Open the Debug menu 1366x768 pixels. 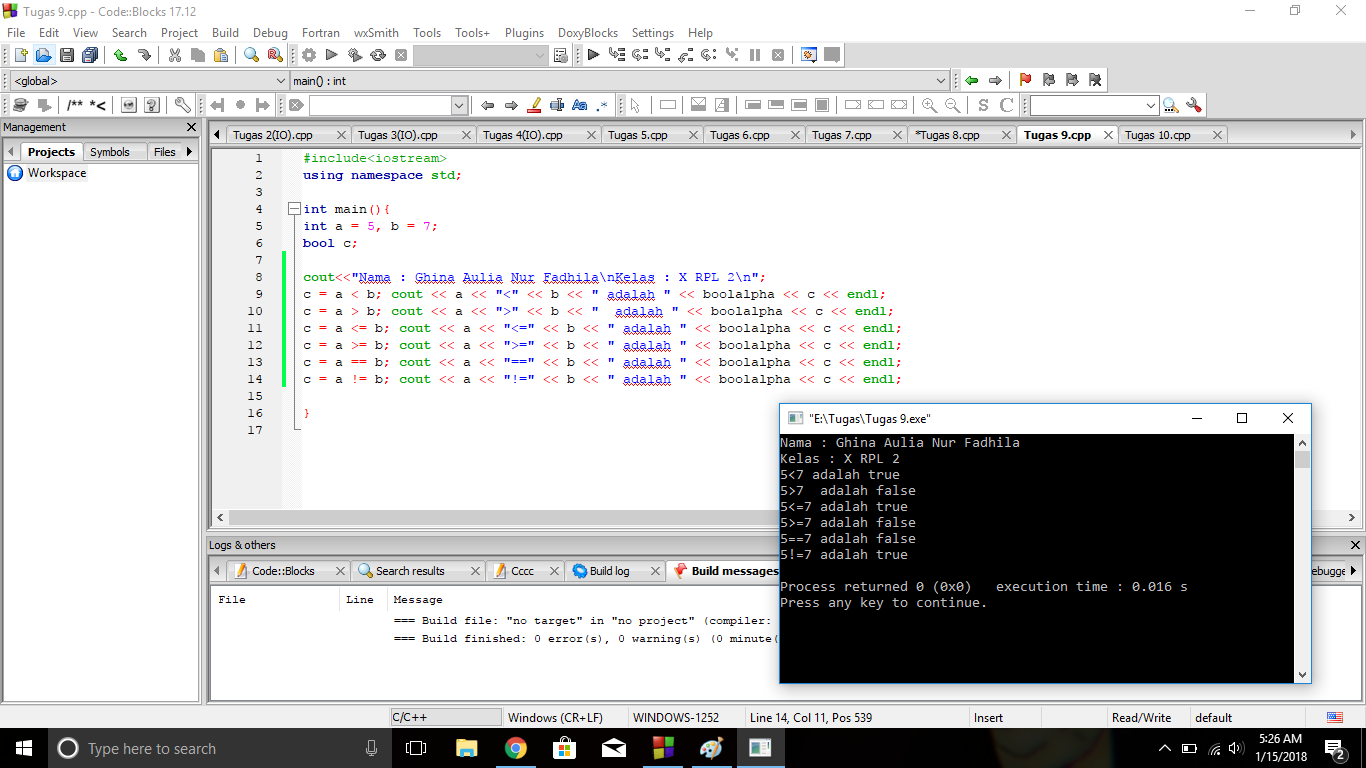pyautogui.click(x=270, y=33)
